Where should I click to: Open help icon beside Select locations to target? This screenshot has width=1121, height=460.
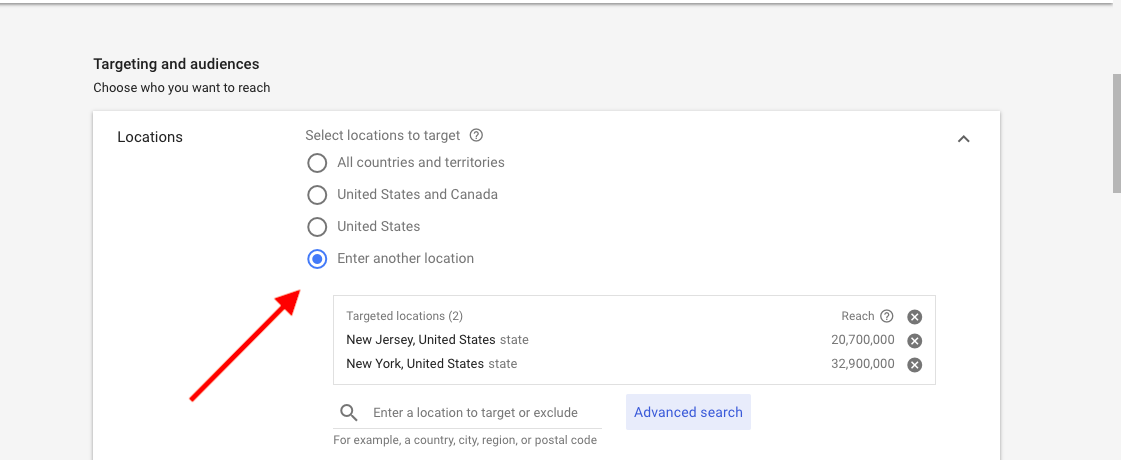click(x=476, y=135)
